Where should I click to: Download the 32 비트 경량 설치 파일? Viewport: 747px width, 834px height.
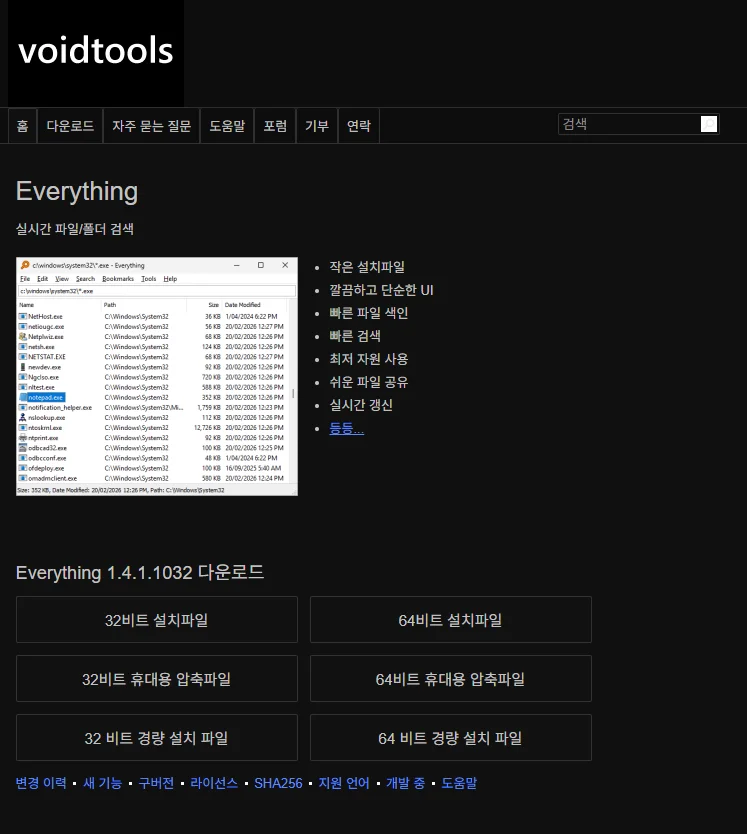coord(157,738)
